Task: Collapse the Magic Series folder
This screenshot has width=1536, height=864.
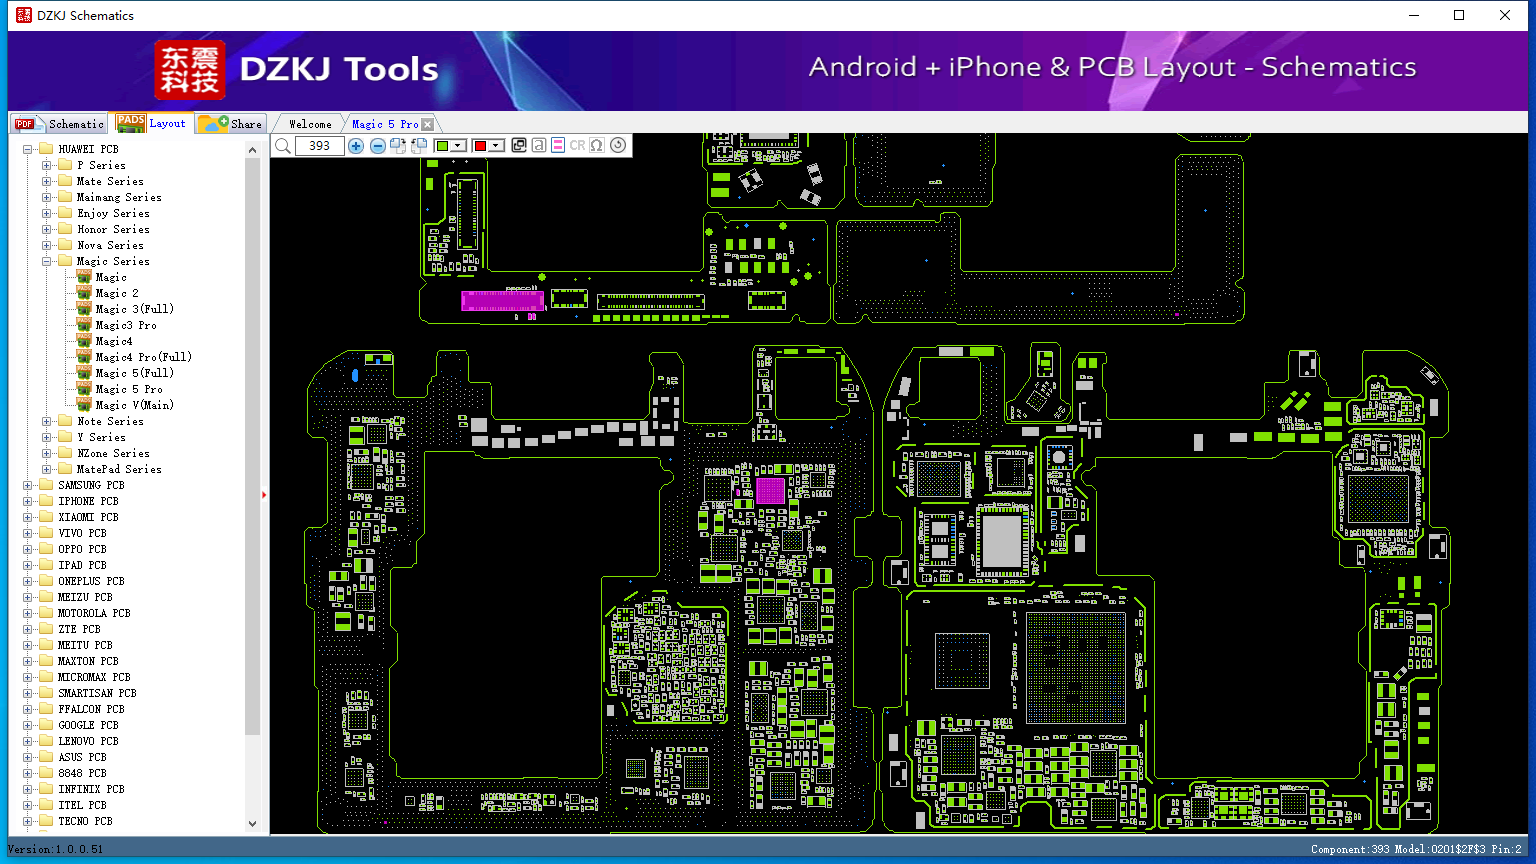Action: click(47, 261)
